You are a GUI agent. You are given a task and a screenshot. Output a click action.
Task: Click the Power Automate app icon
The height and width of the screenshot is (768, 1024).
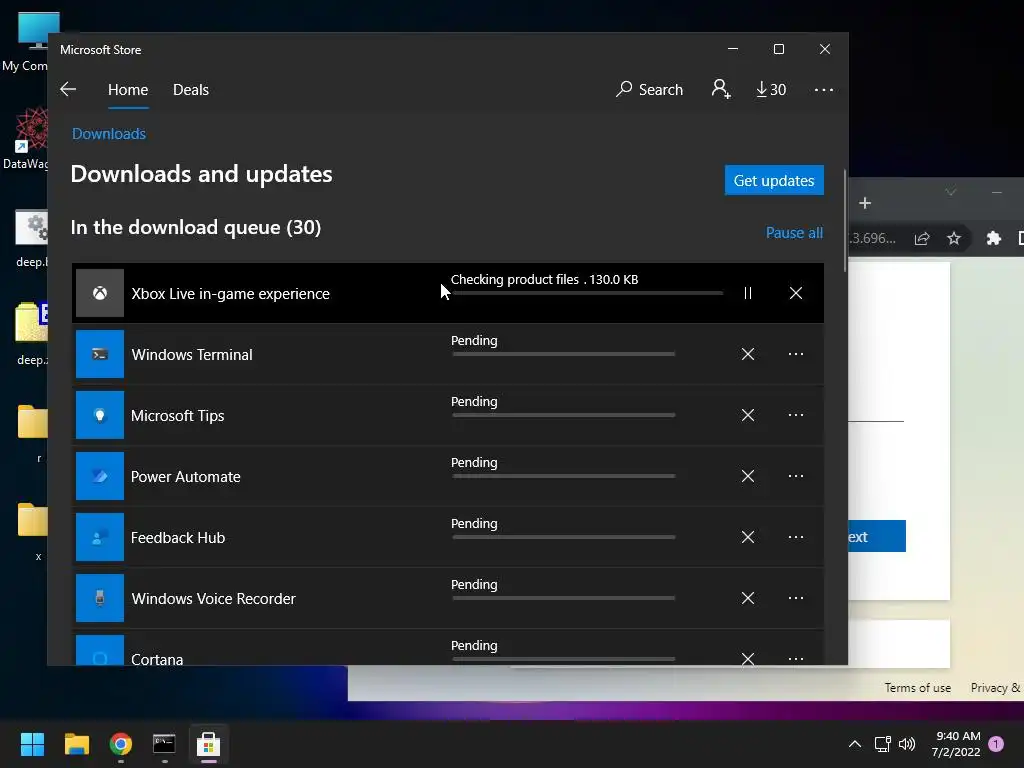pyautogui.click(x=100, y=476)
